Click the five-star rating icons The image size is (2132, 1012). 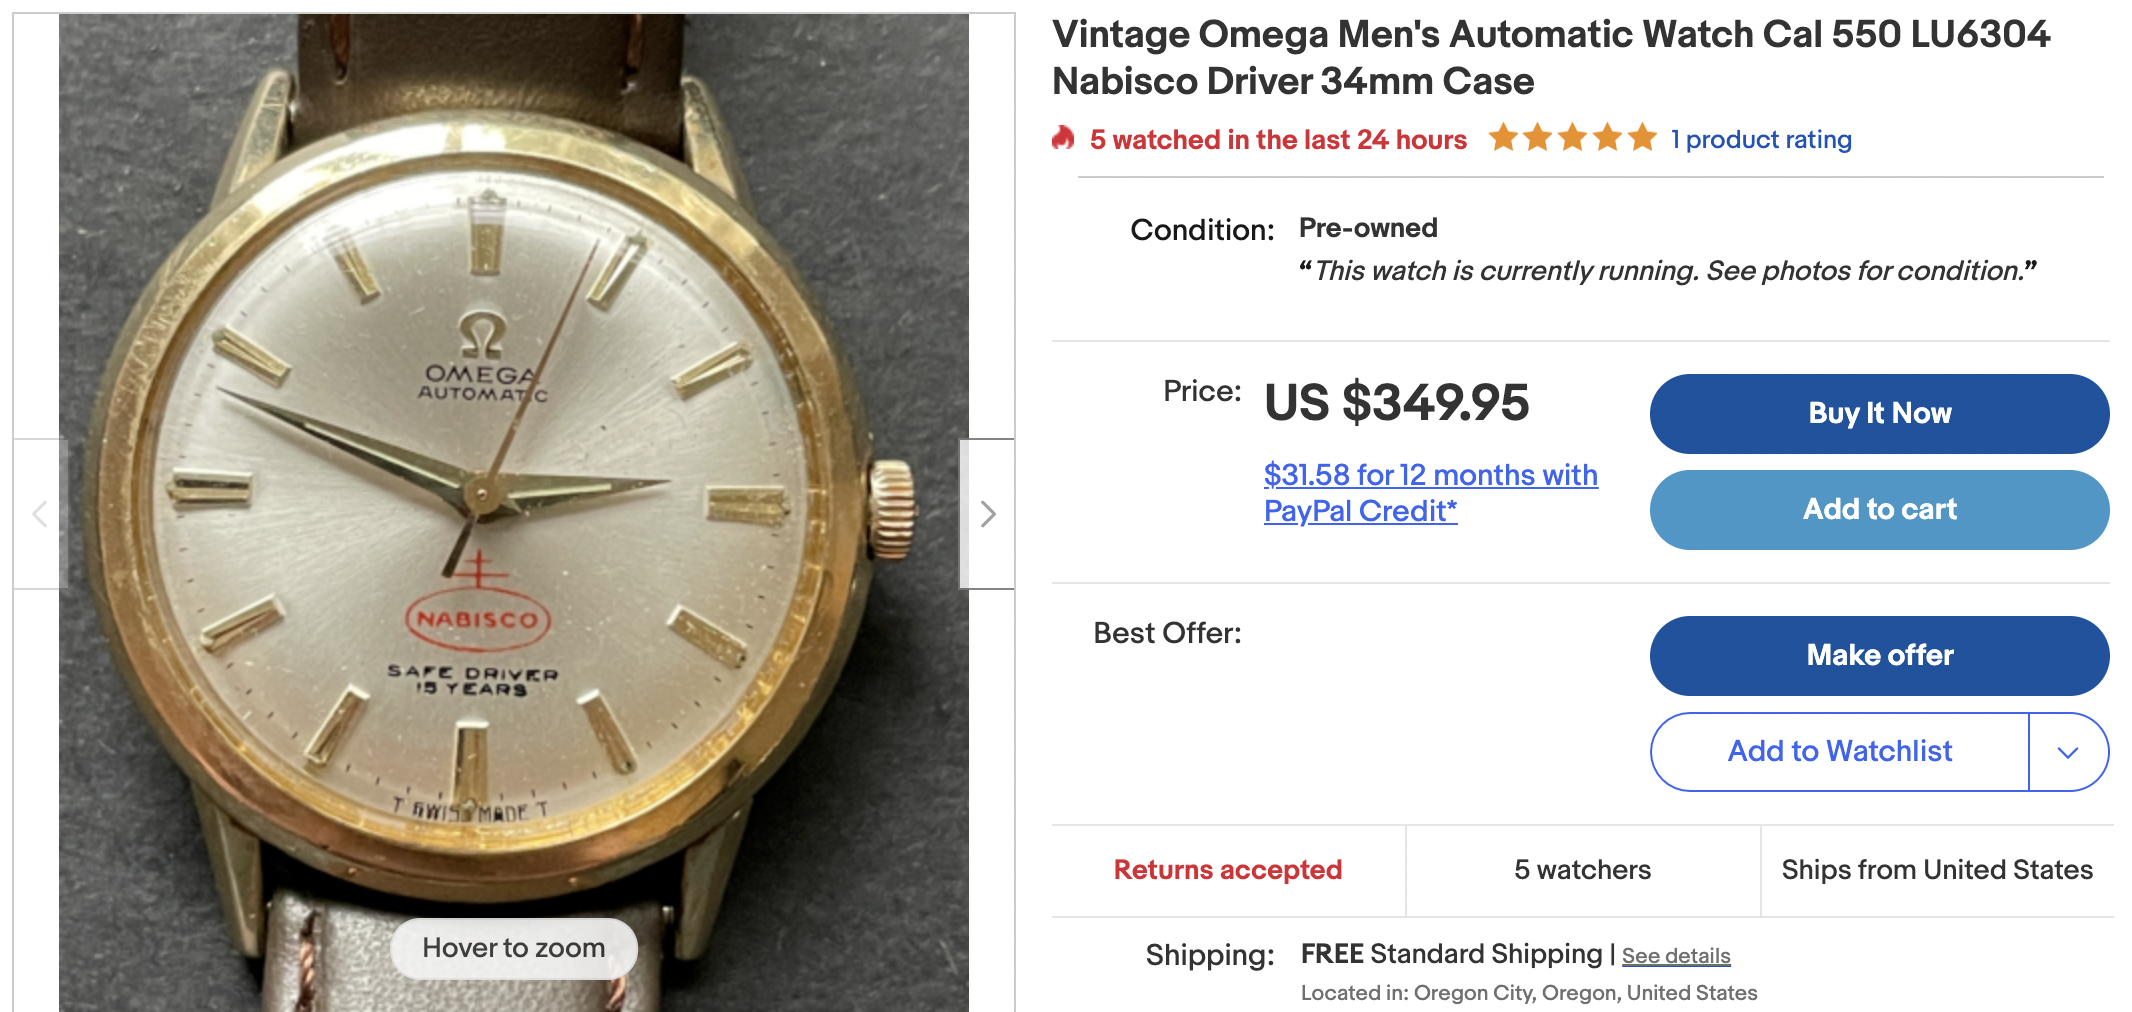pos(1572,138)
